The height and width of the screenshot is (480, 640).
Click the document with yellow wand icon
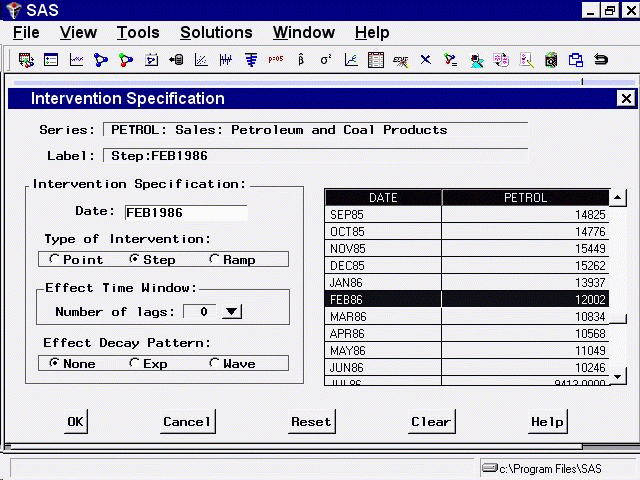[527, 60]
